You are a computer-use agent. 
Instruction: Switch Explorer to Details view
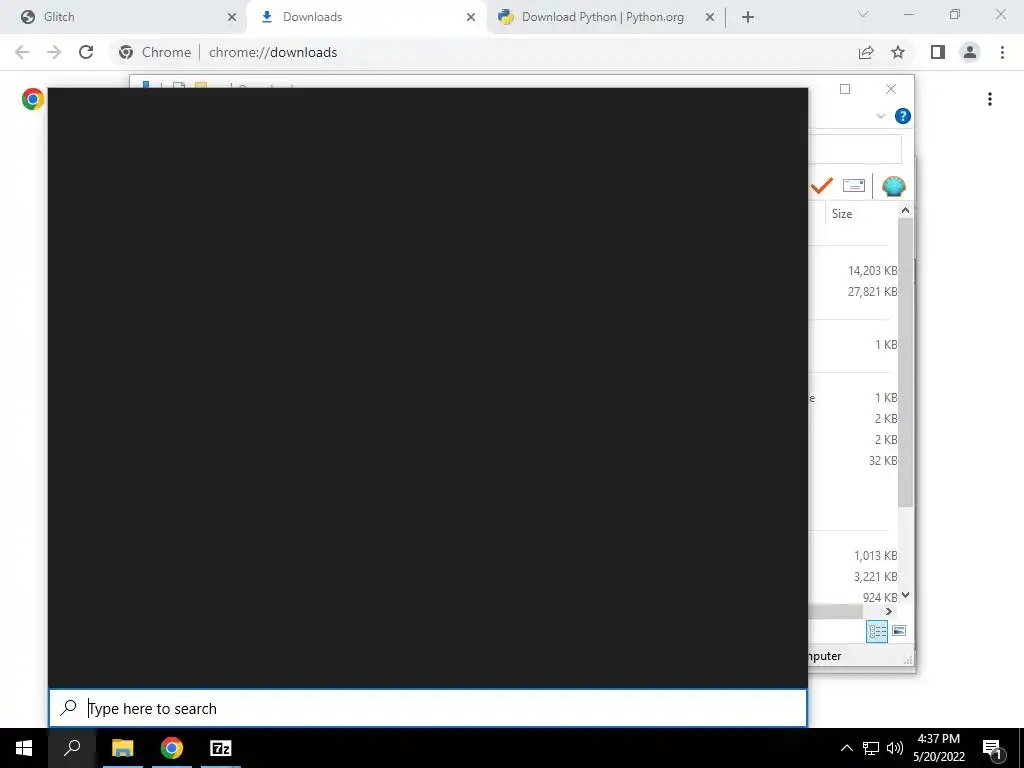(877, 631)
